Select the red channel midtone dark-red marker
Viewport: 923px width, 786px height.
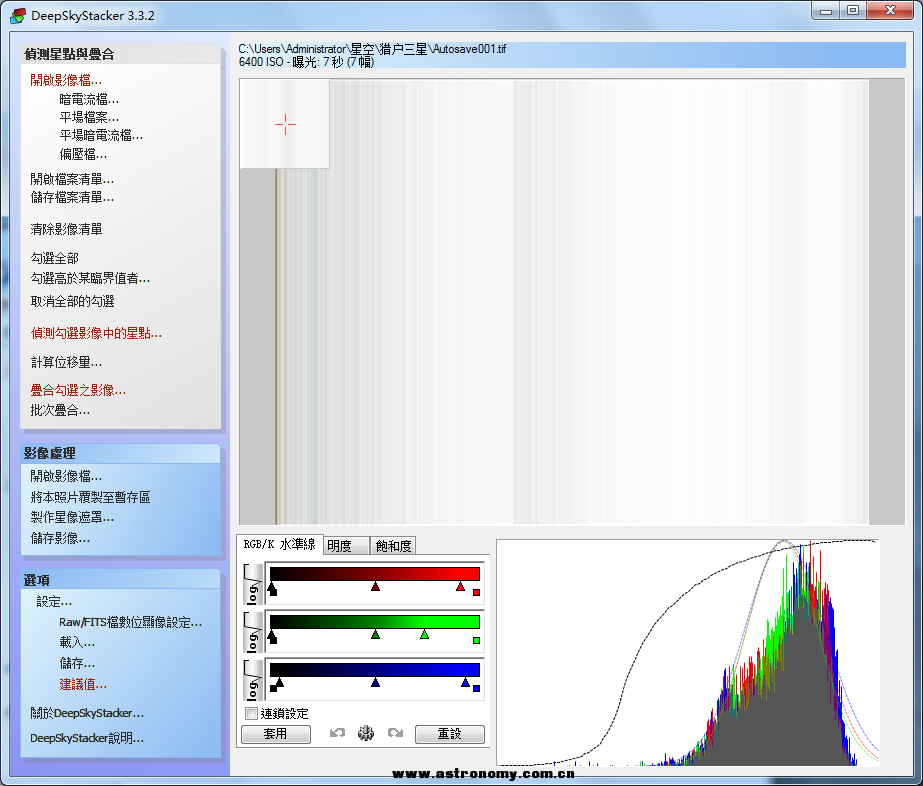(376, 586)
